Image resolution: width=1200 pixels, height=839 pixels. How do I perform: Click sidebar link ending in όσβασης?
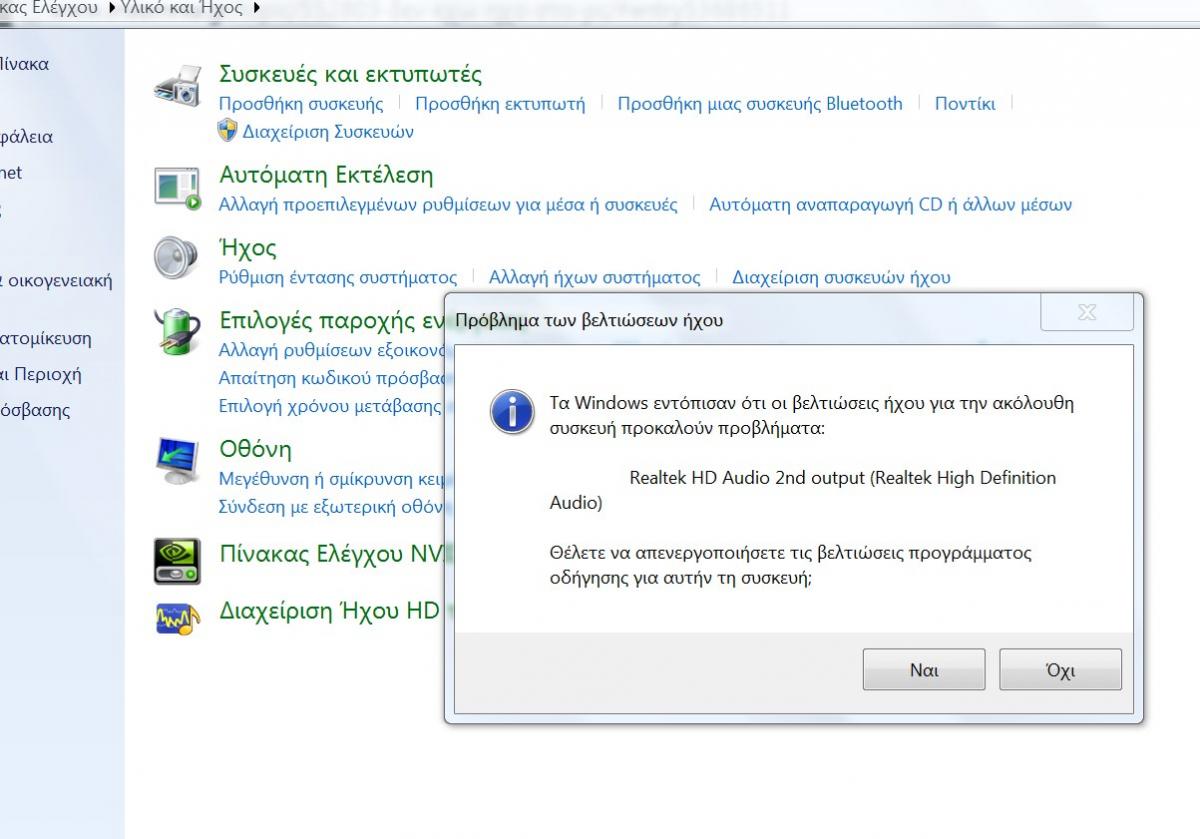[x=35, y=410]
